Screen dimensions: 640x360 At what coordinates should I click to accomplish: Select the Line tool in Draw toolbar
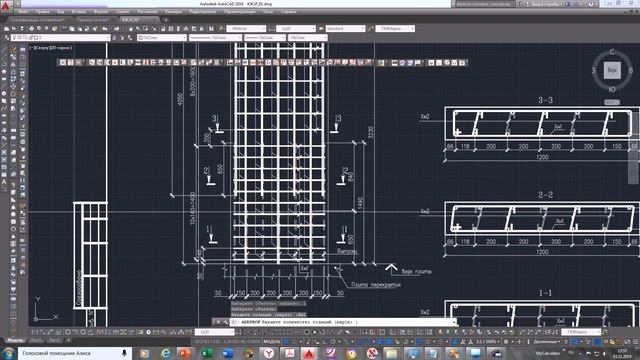[x=4, y=50]
